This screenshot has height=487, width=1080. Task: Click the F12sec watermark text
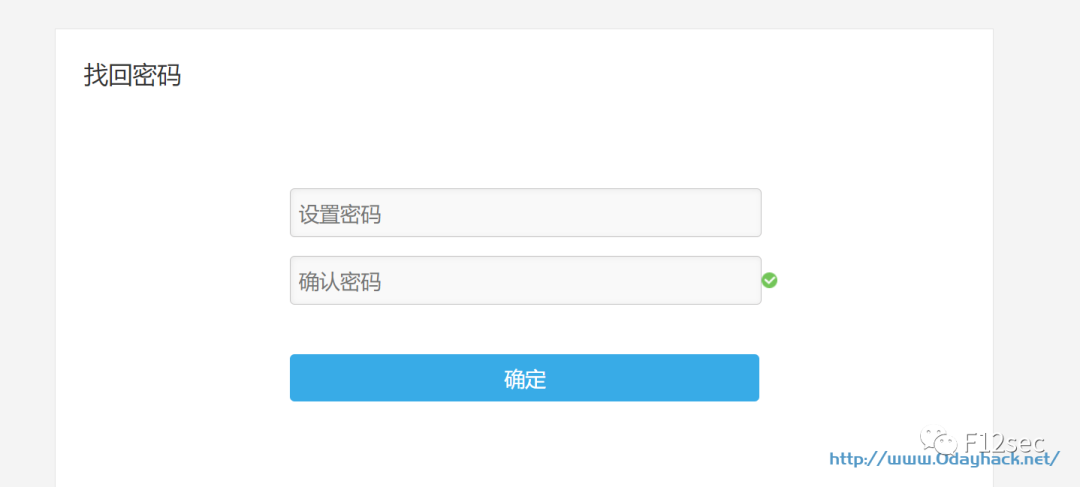point(1003,441)
